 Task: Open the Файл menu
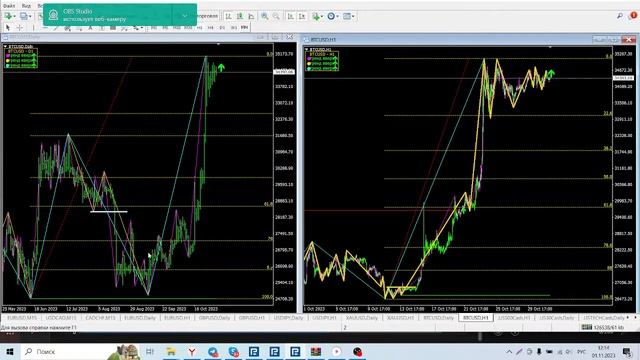tap(9, 6)
